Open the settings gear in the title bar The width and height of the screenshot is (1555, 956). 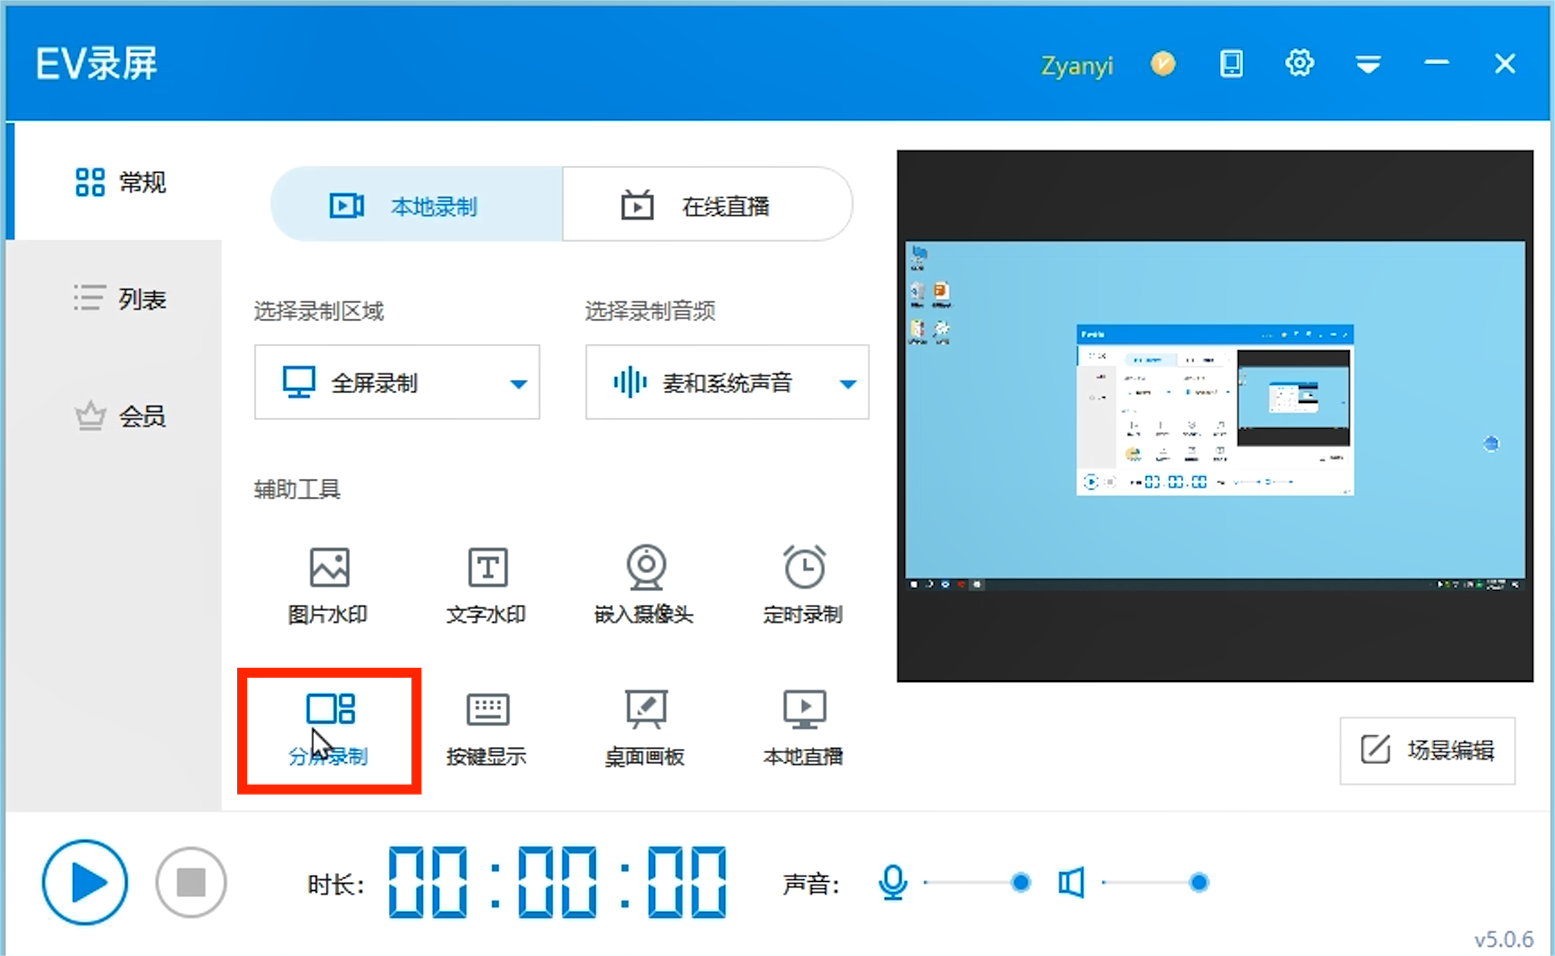1299,62
